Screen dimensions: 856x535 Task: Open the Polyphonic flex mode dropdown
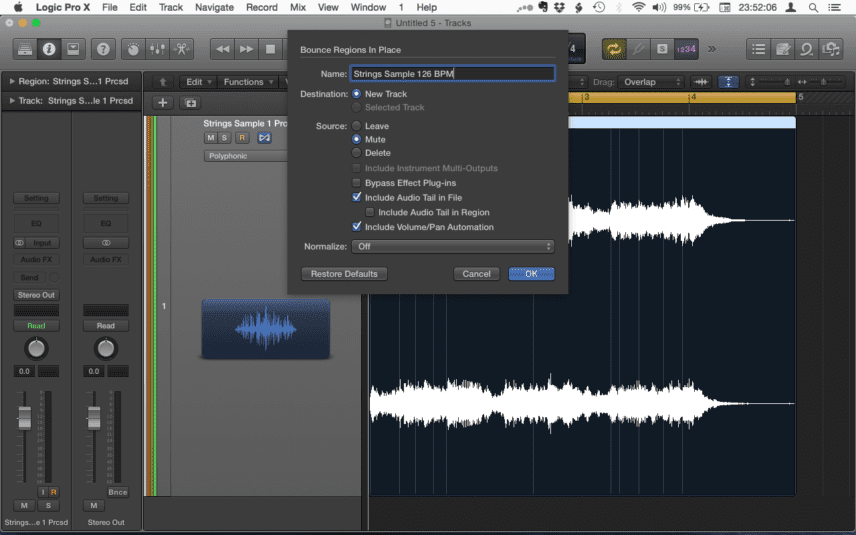(246, 156)
